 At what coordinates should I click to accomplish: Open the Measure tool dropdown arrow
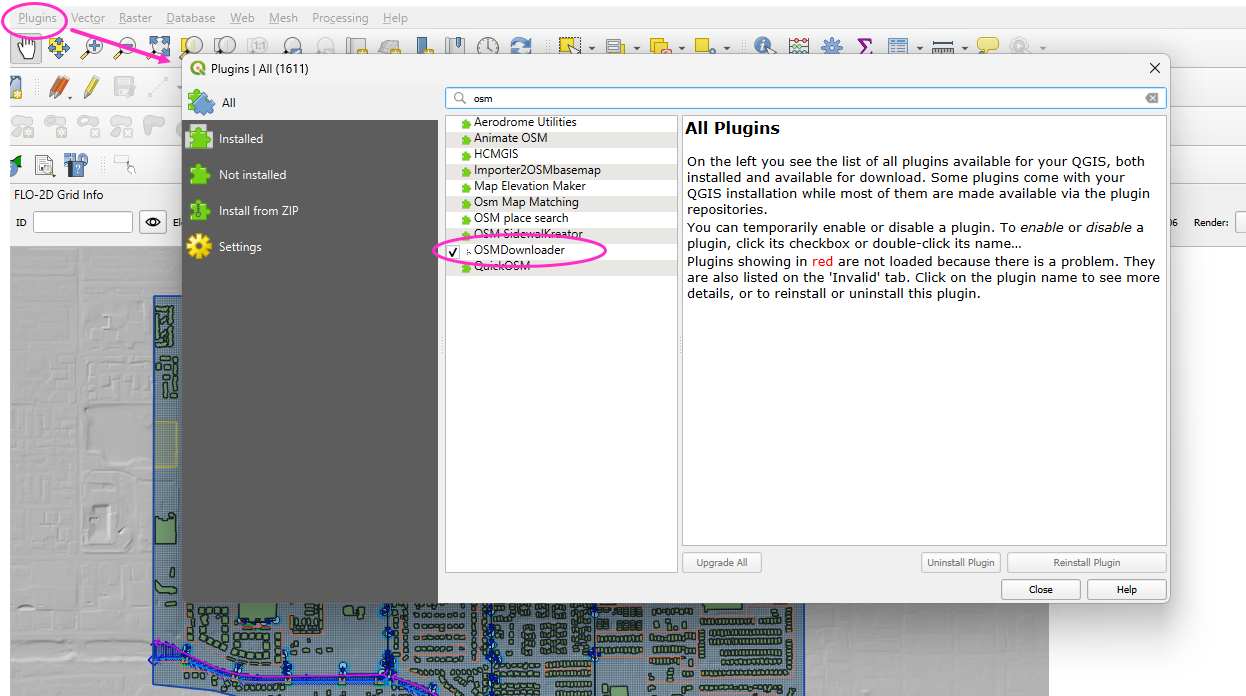(964, 48)
